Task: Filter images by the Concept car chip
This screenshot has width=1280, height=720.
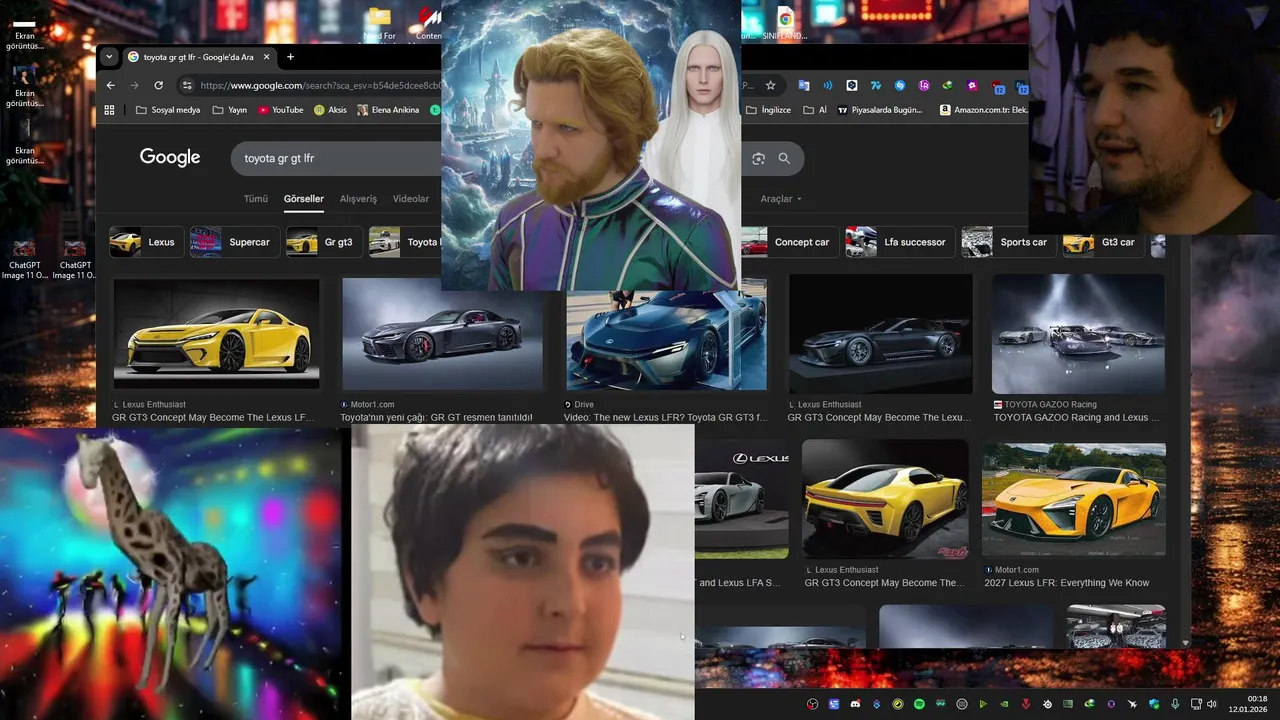Action: pos(788,242)
